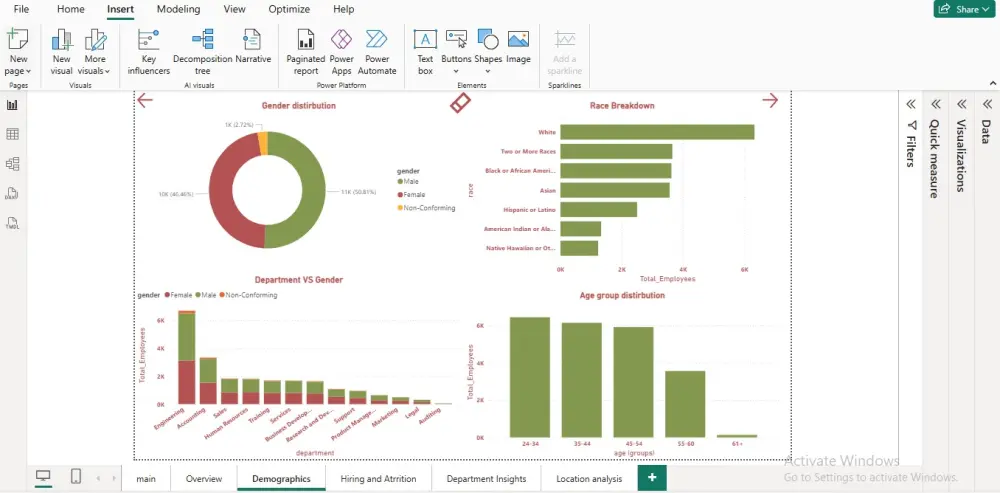Switch to the Location analysis page

589,478
